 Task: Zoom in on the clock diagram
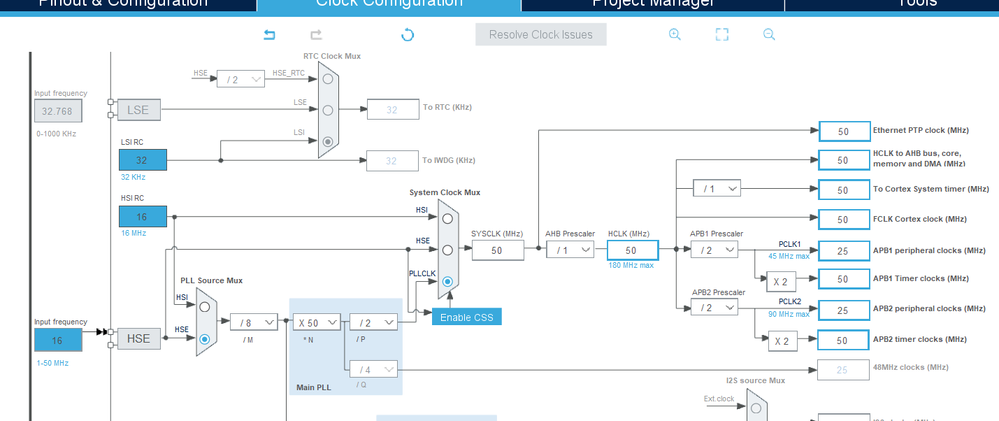(675, 34)
